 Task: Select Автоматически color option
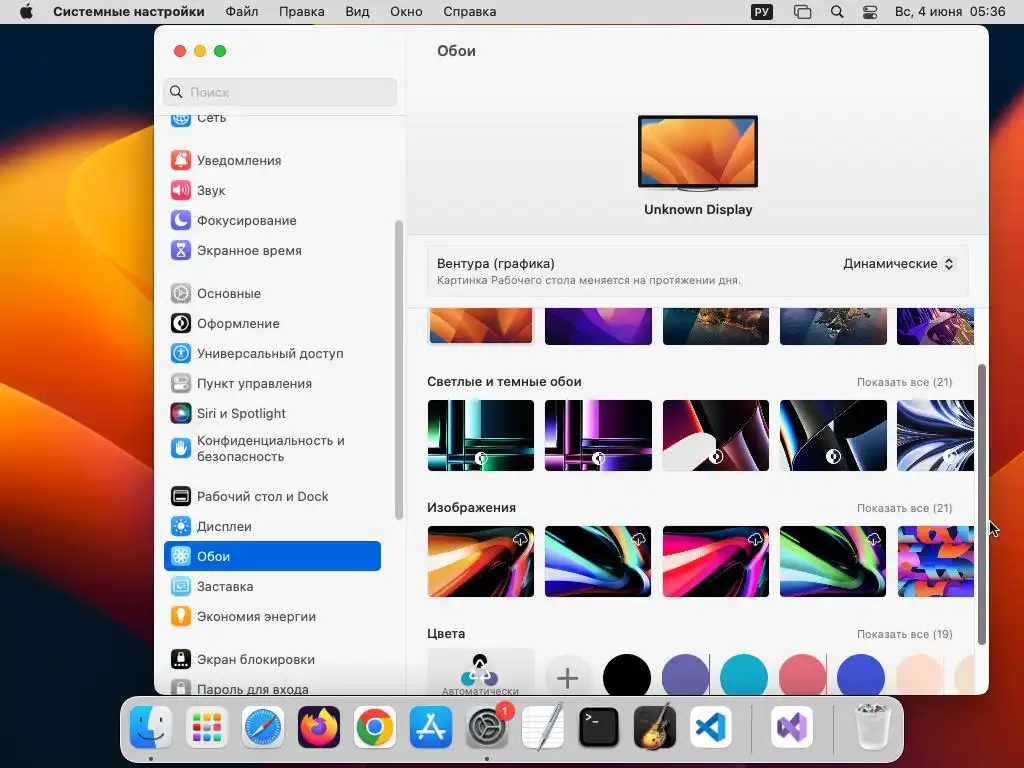tap(480, 673)
